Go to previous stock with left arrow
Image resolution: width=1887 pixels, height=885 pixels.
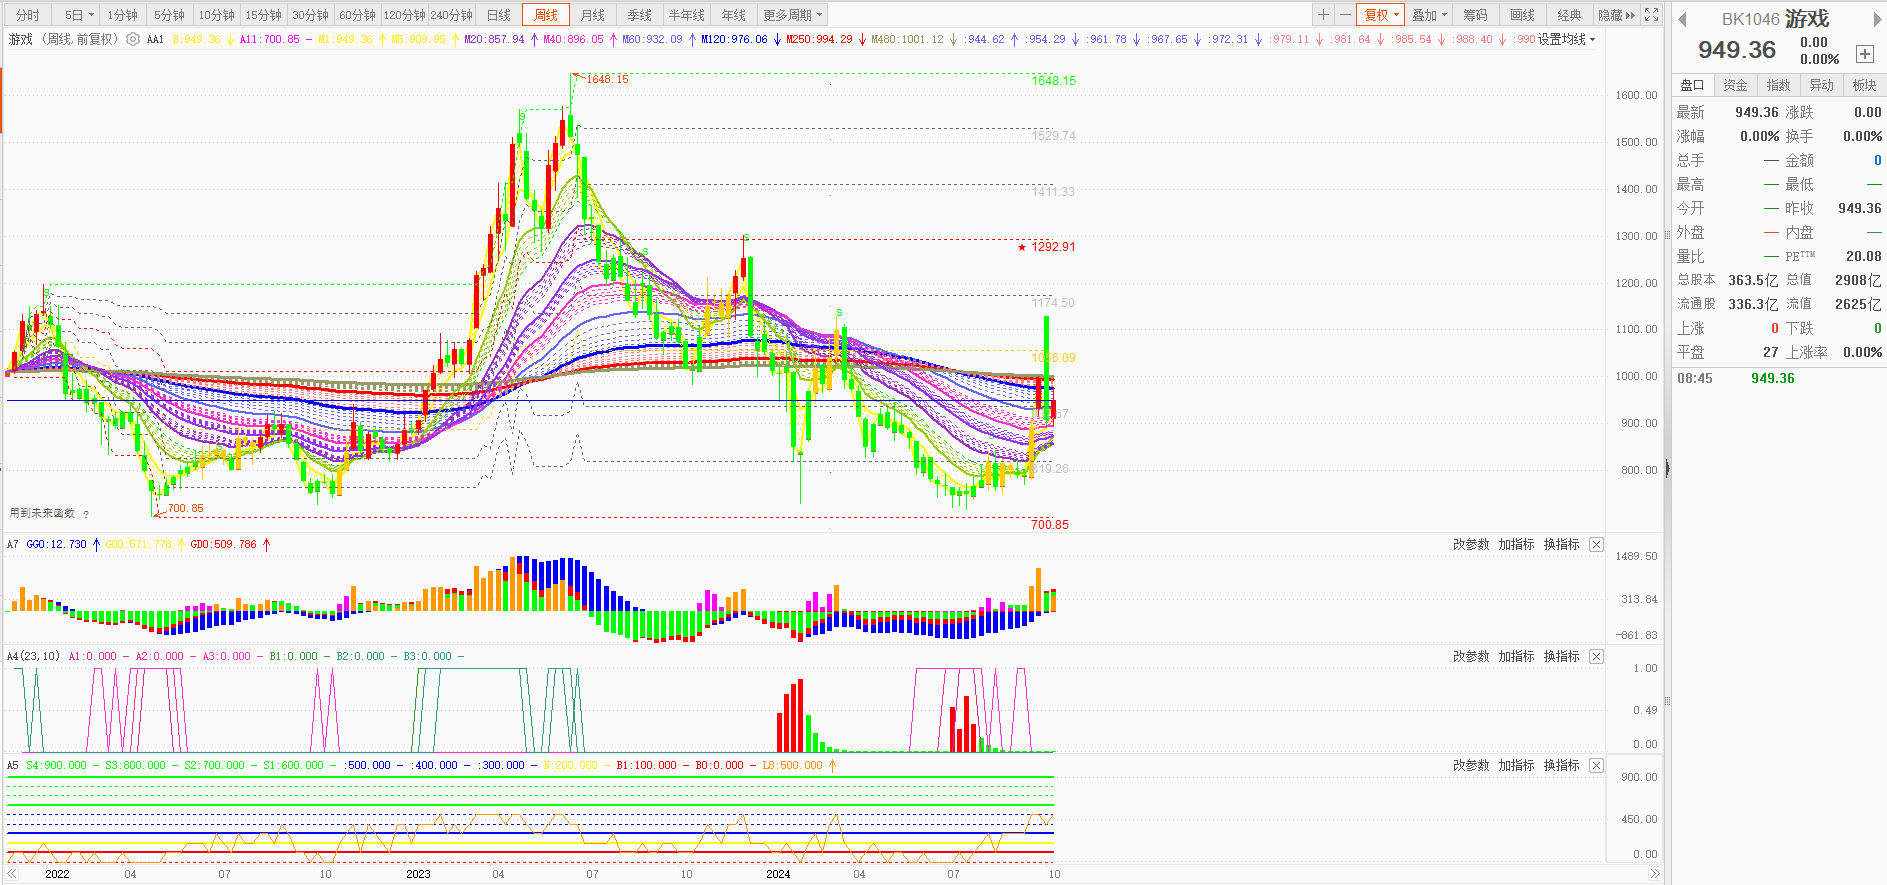click(x=1682, y=19)
